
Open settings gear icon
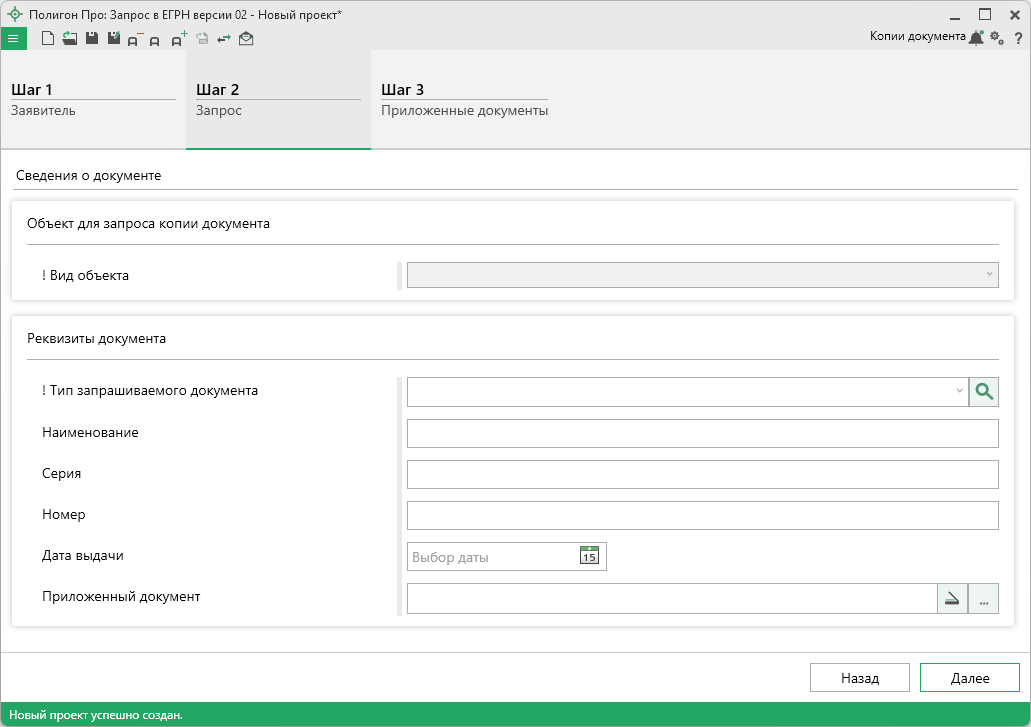point(996,37)
